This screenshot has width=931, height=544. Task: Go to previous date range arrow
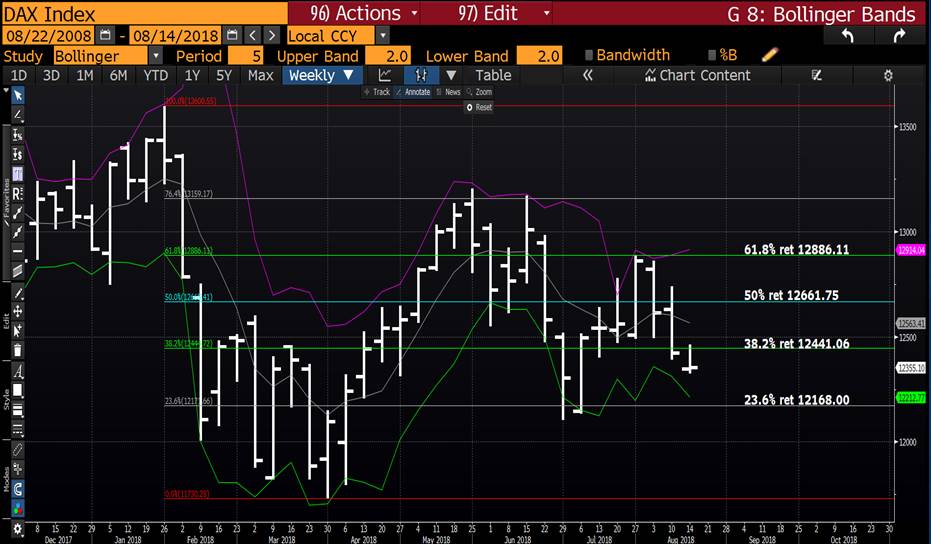[252, 36]
